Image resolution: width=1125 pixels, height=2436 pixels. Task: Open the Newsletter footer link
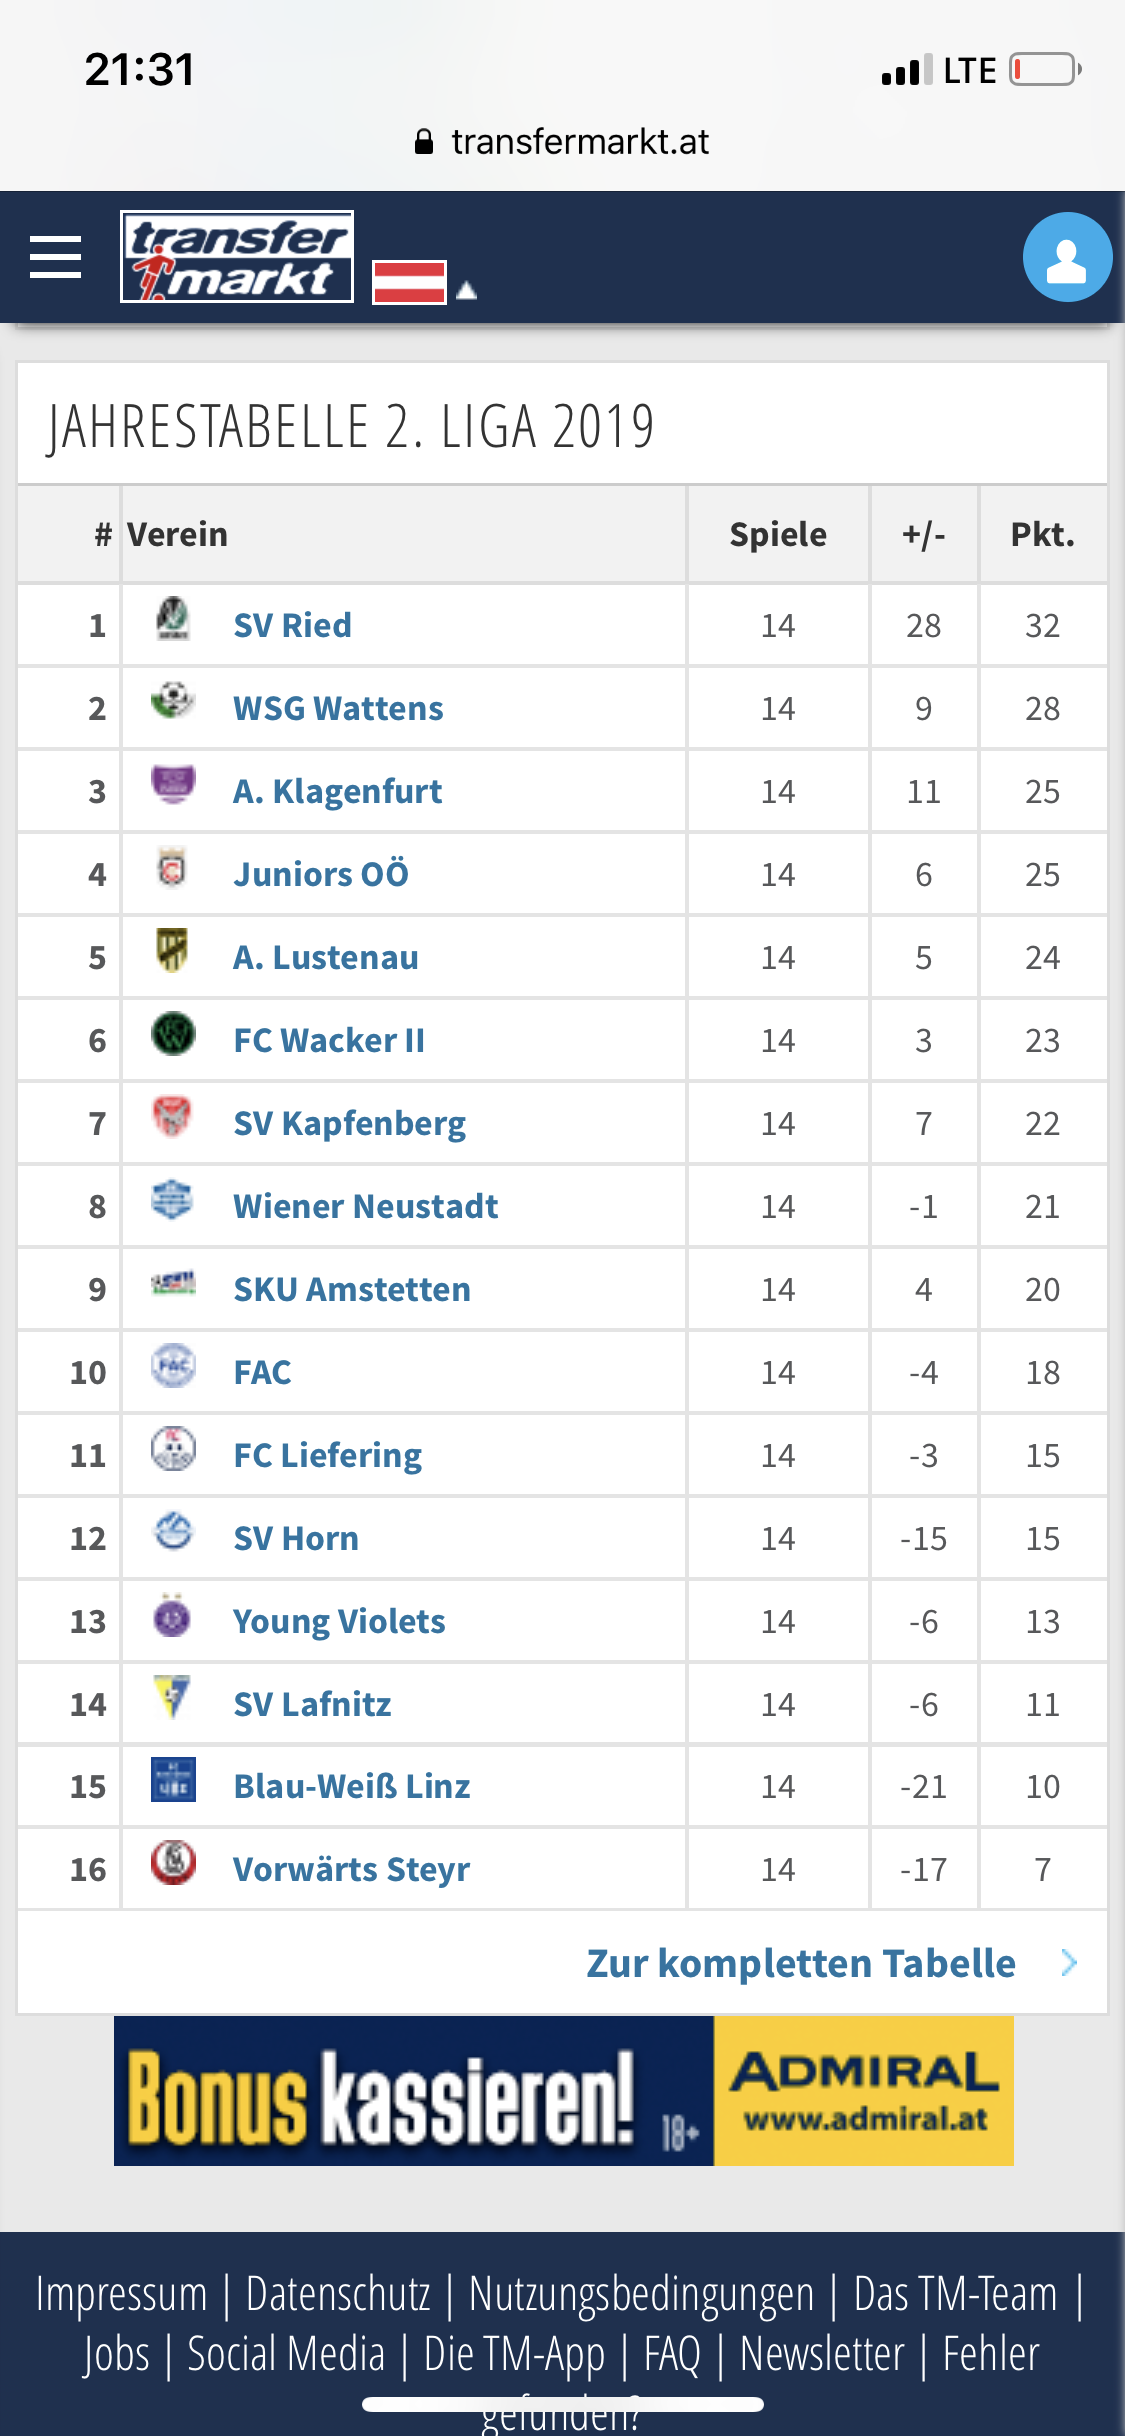click(822, 2354)
